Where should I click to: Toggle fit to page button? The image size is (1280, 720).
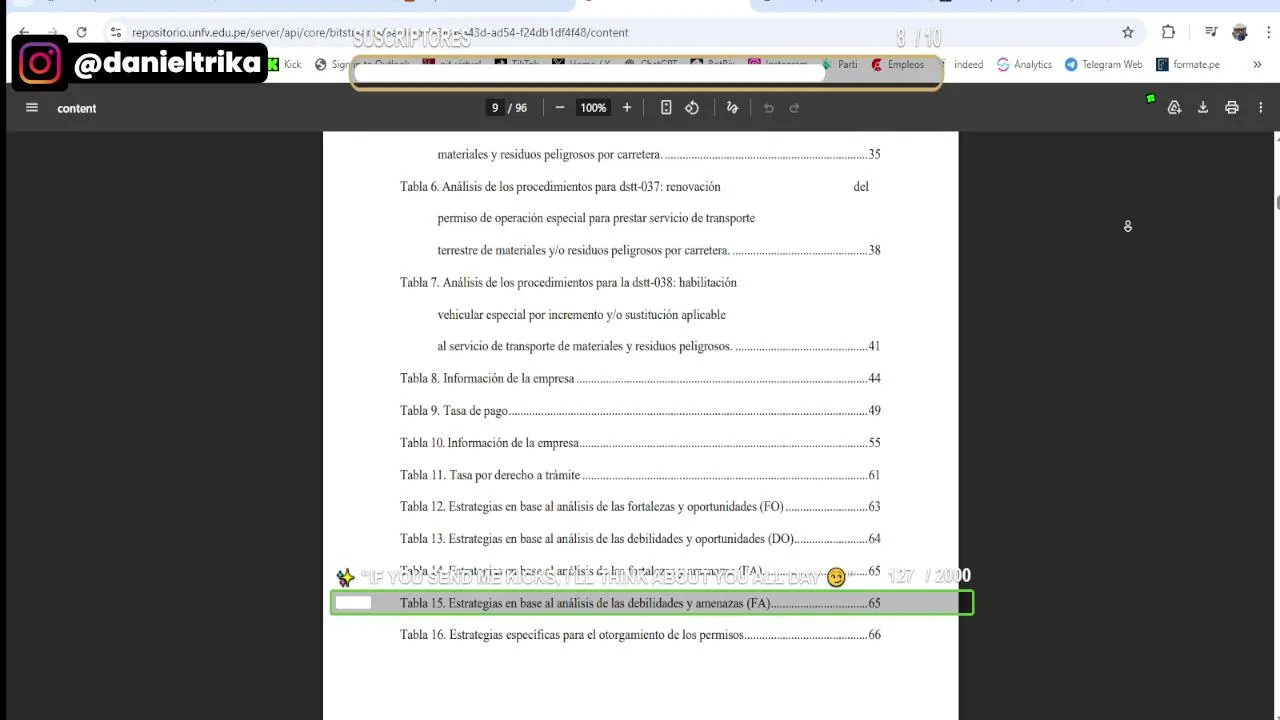pyautogui.click(x=666, y=108)
